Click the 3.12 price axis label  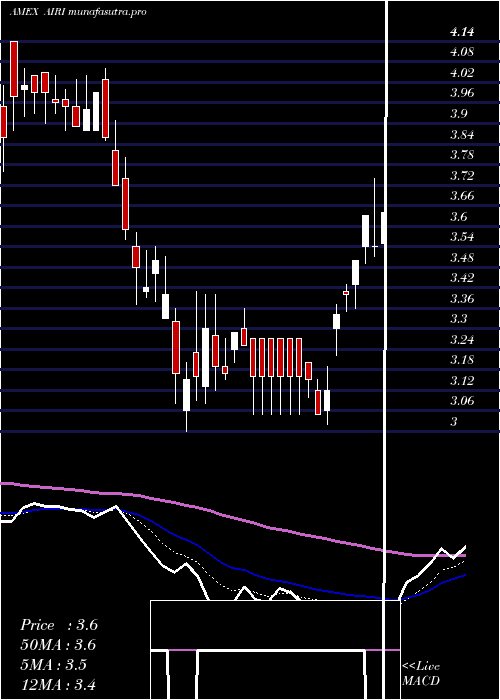tap(462, 381)
